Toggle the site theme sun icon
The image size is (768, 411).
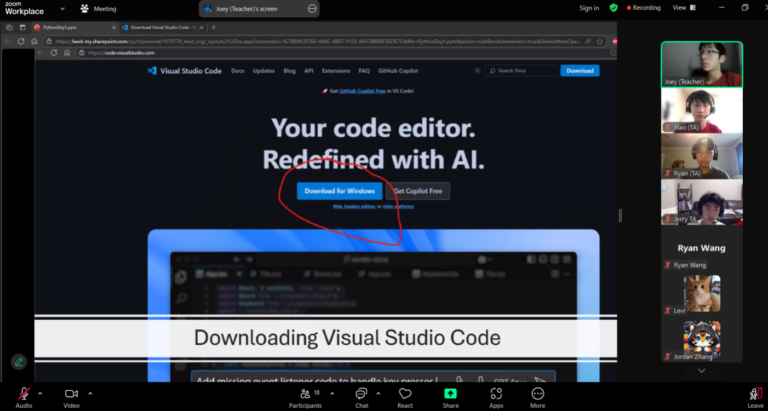[x=477, y=71]
